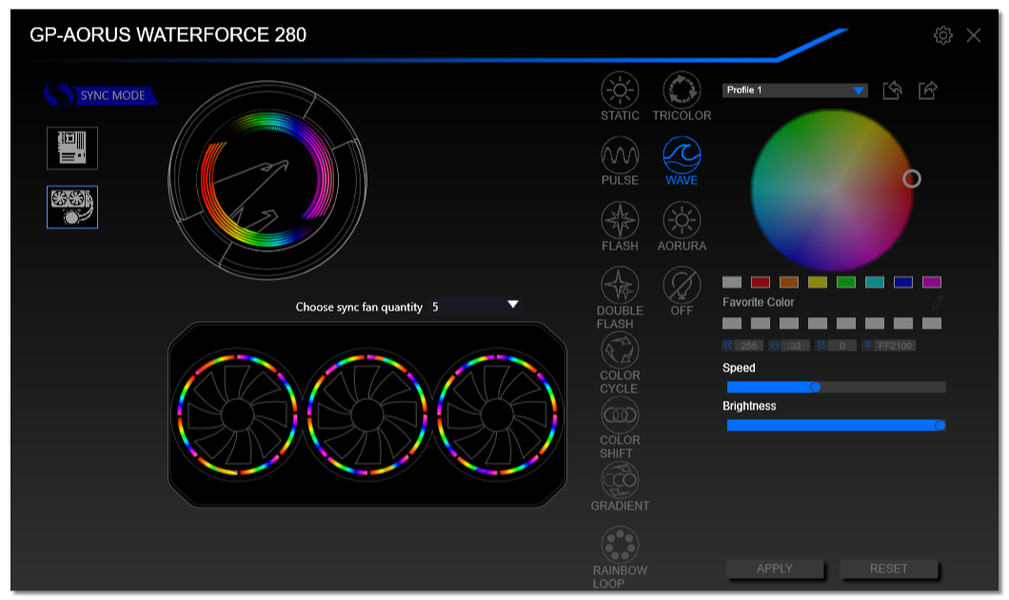
Task: Click the middle fan in preview
Action: (367, 415)
